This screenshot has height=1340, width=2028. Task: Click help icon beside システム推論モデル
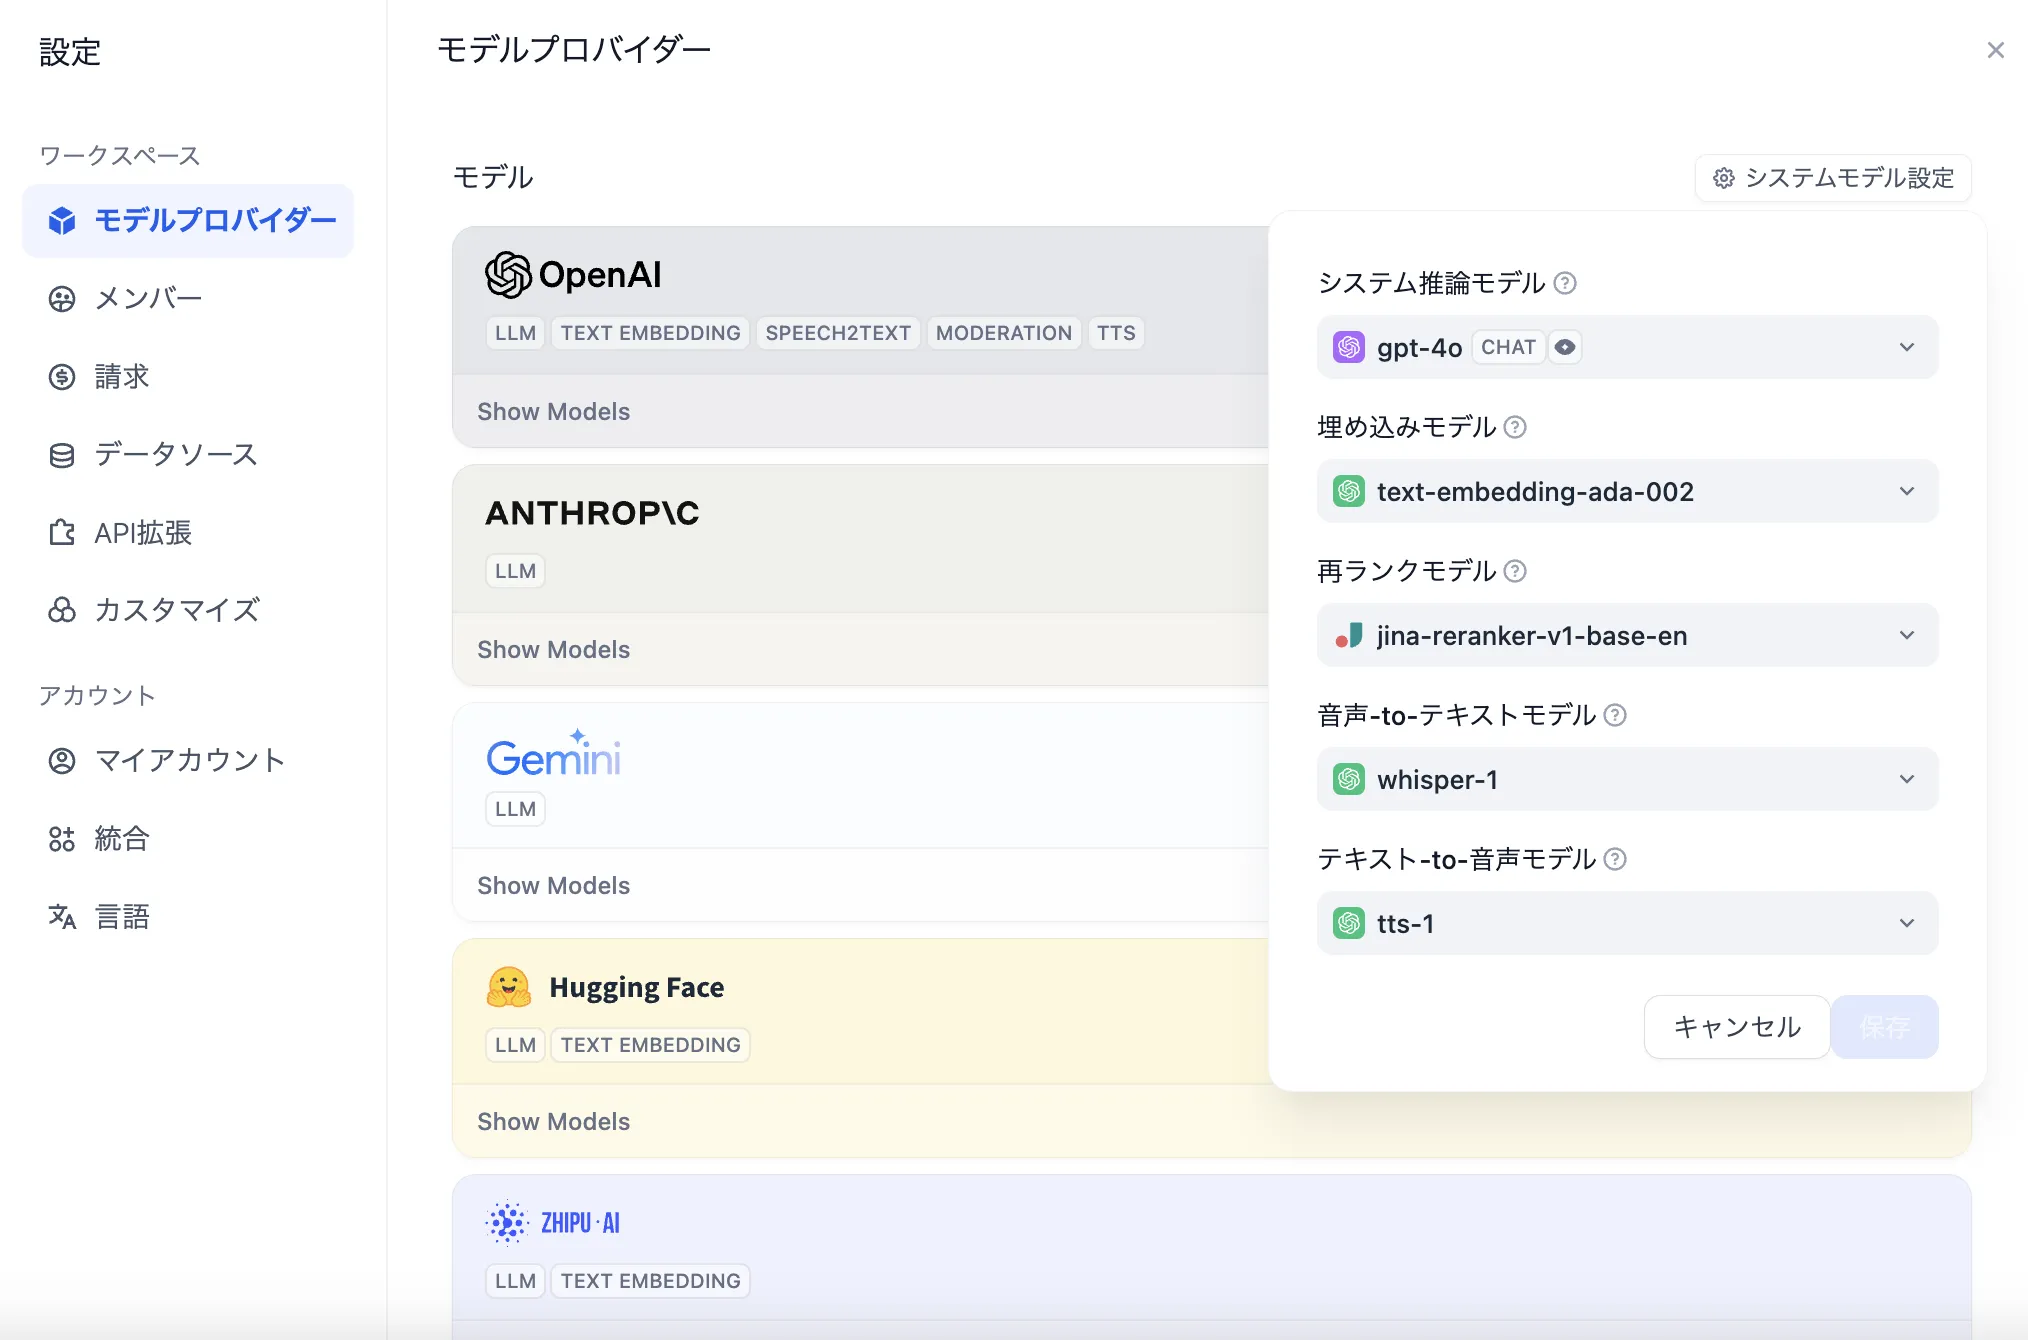(1565, 283)
